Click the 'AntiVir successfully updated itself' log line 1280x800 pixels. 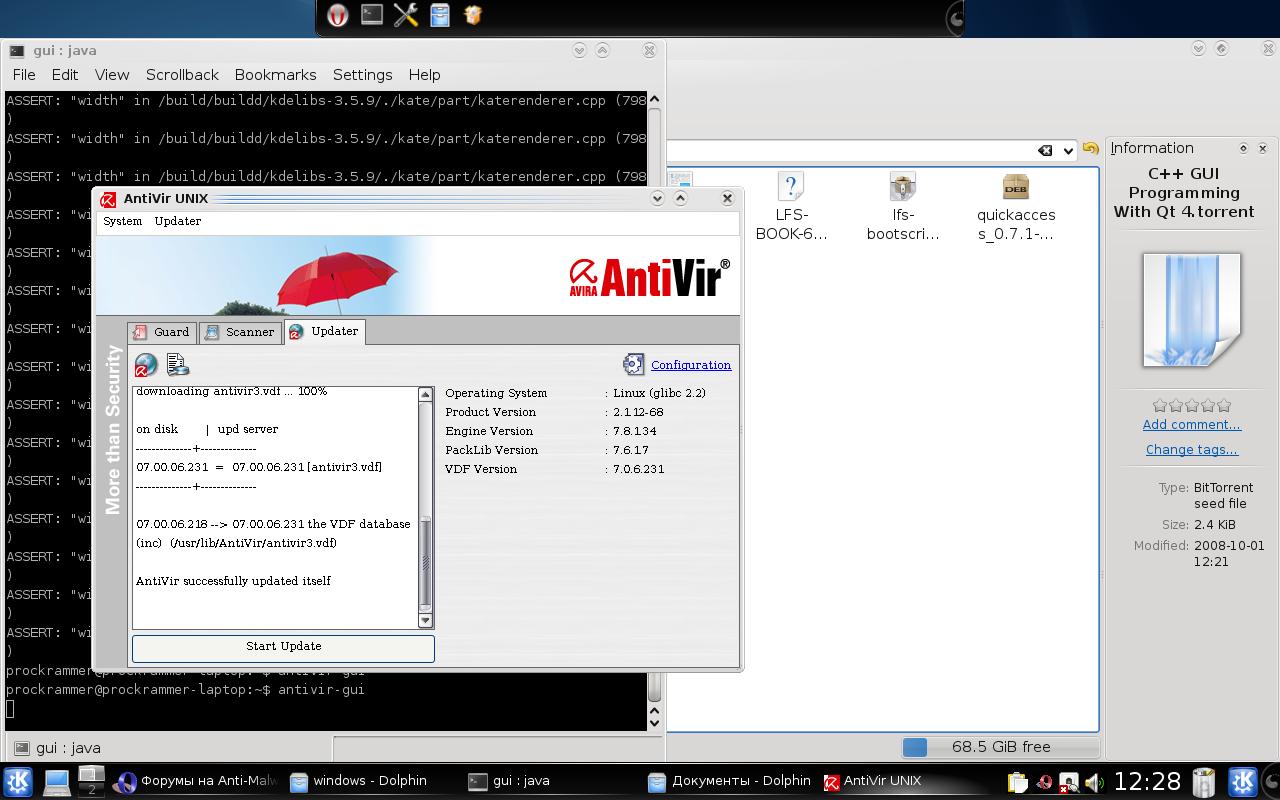tap(233, 581)
